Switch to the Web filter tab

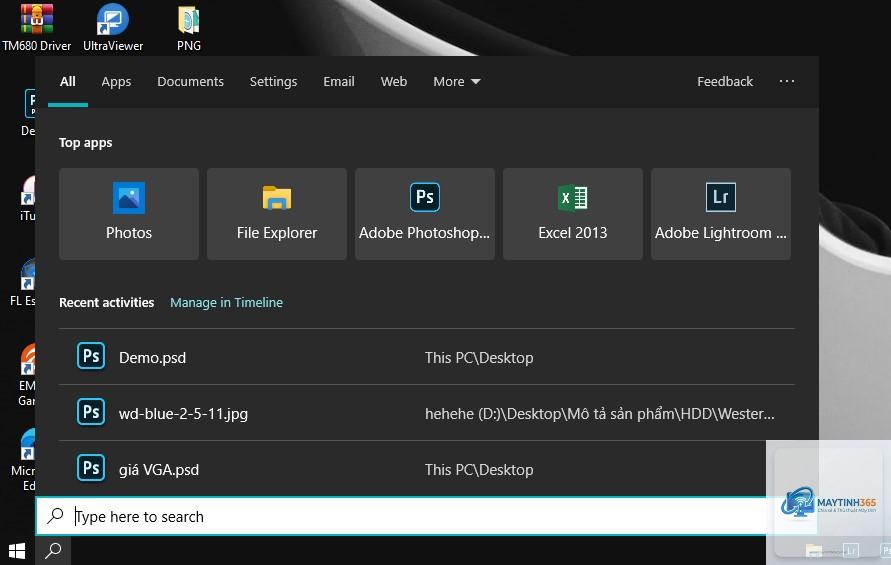[394, 82]
